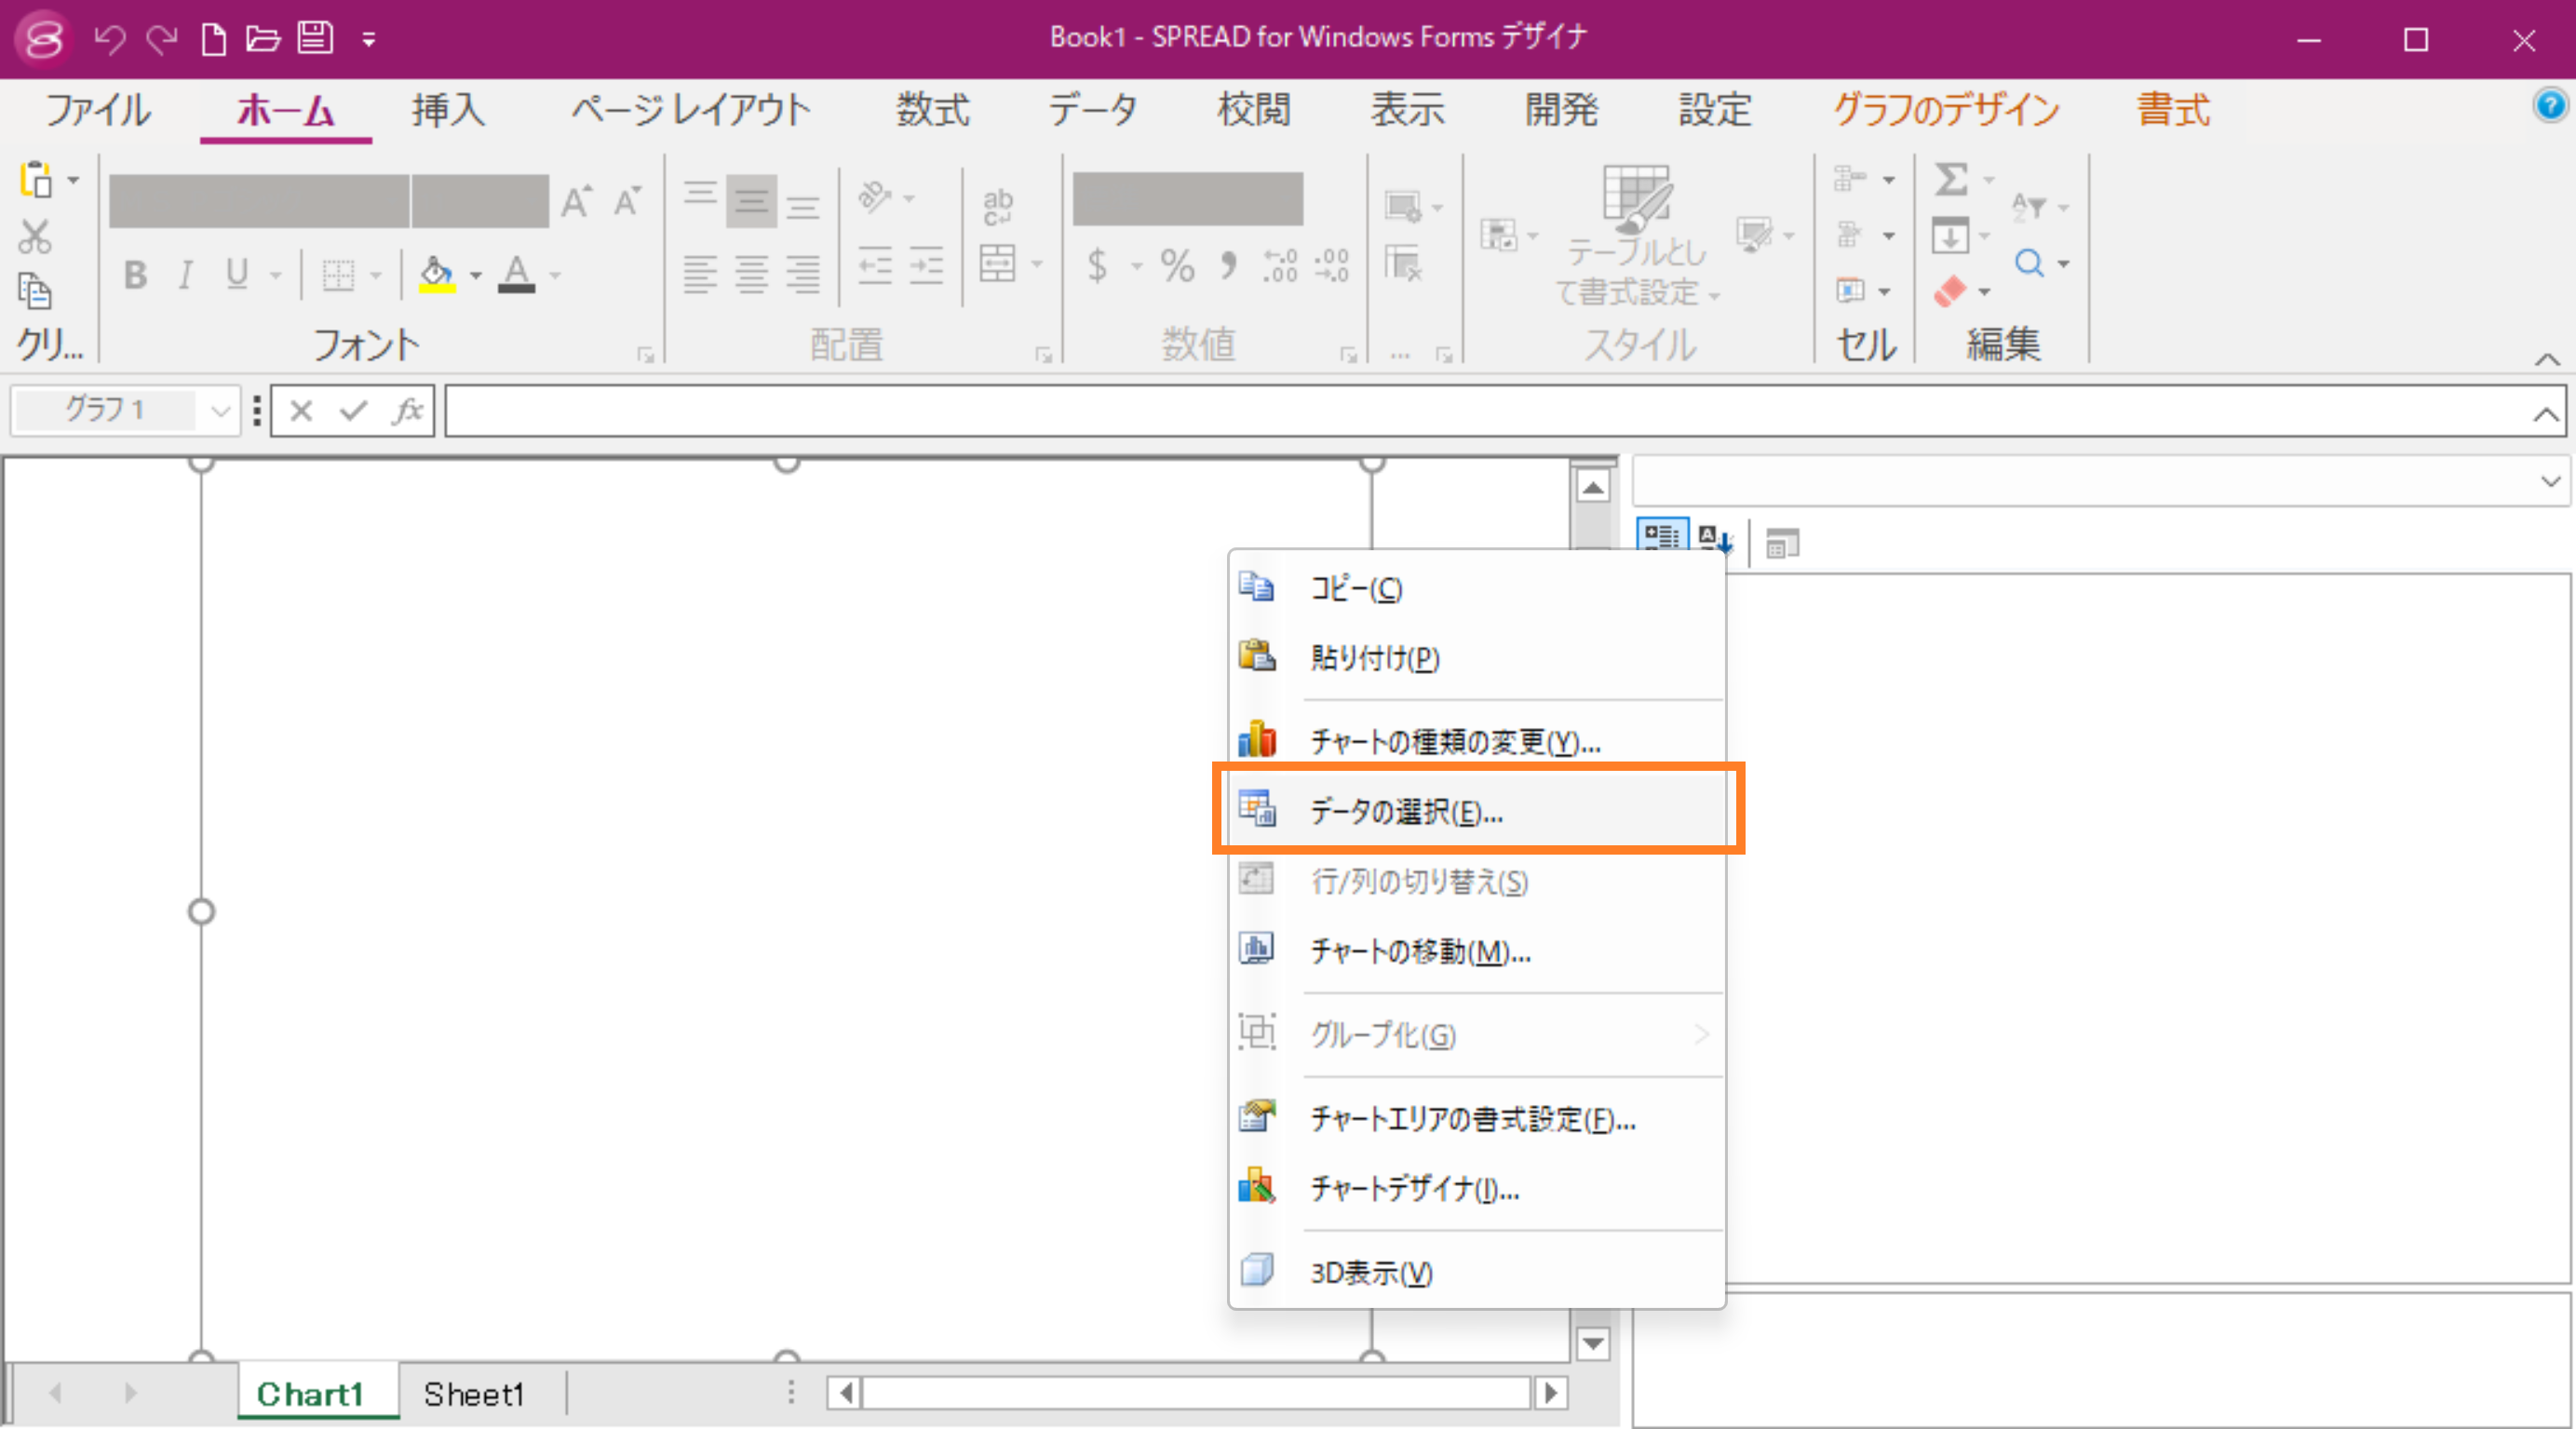Increase font size with larger A icon
Screen dimensions: 2576x1429
tap(576, 201)
